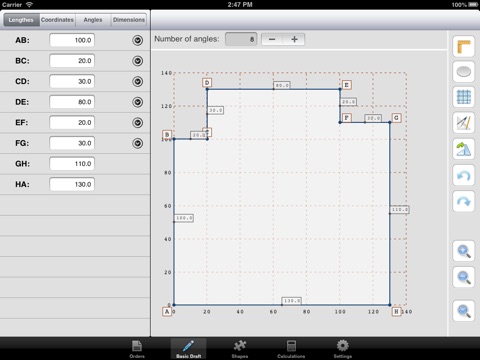Select vertex A on the drawing

point(167,311)
